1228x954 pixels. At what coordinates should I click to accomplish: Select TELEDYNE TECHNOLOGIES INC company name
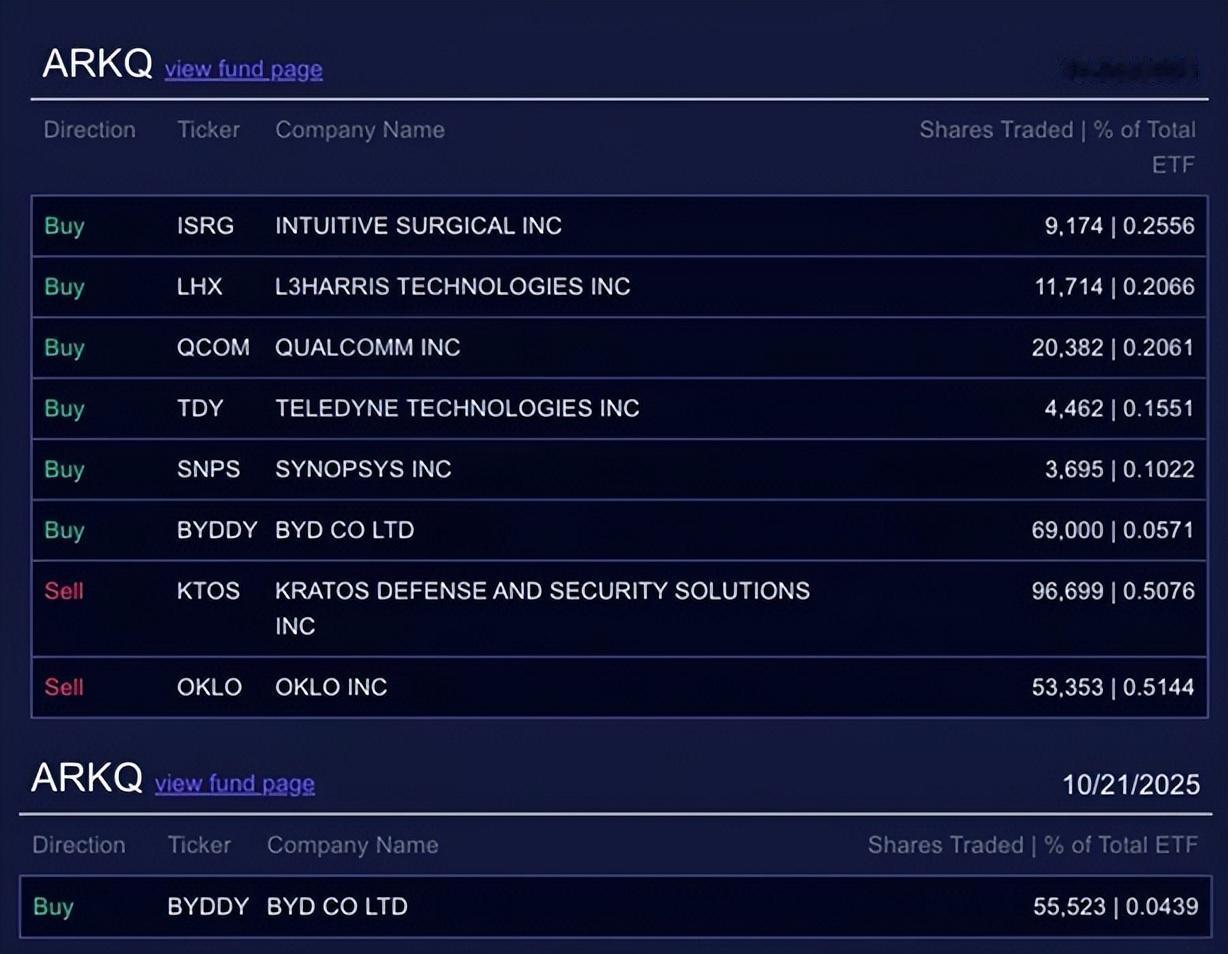pos(457,409)
